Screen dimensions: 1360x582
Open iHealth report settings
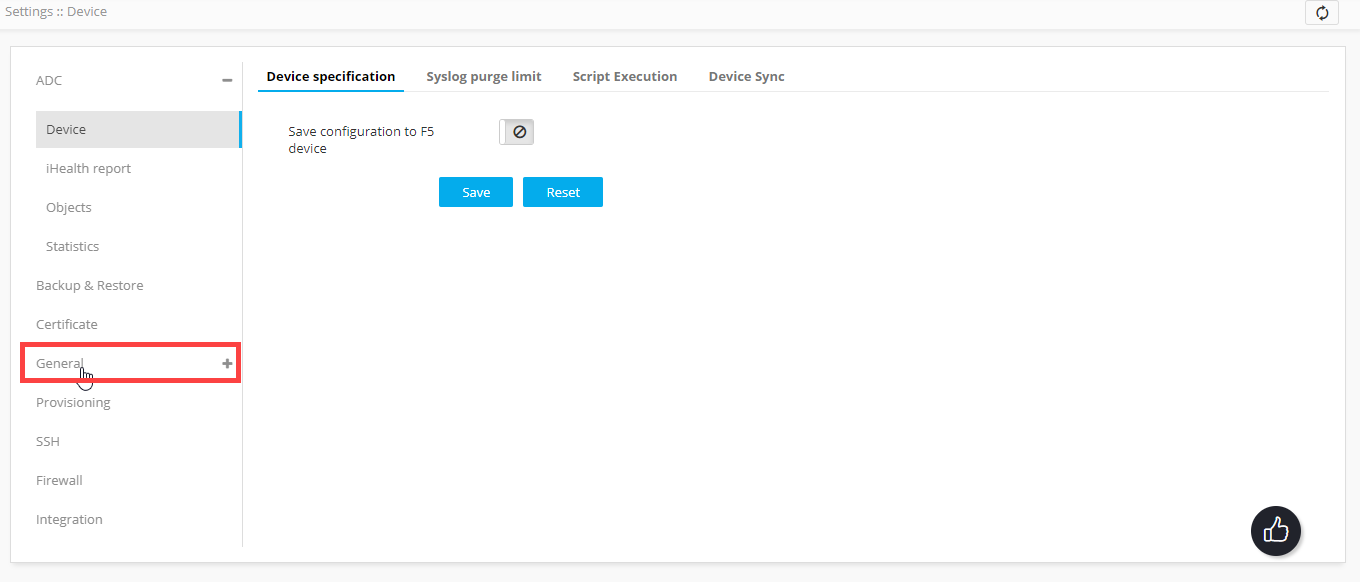[x=89, y=169]
